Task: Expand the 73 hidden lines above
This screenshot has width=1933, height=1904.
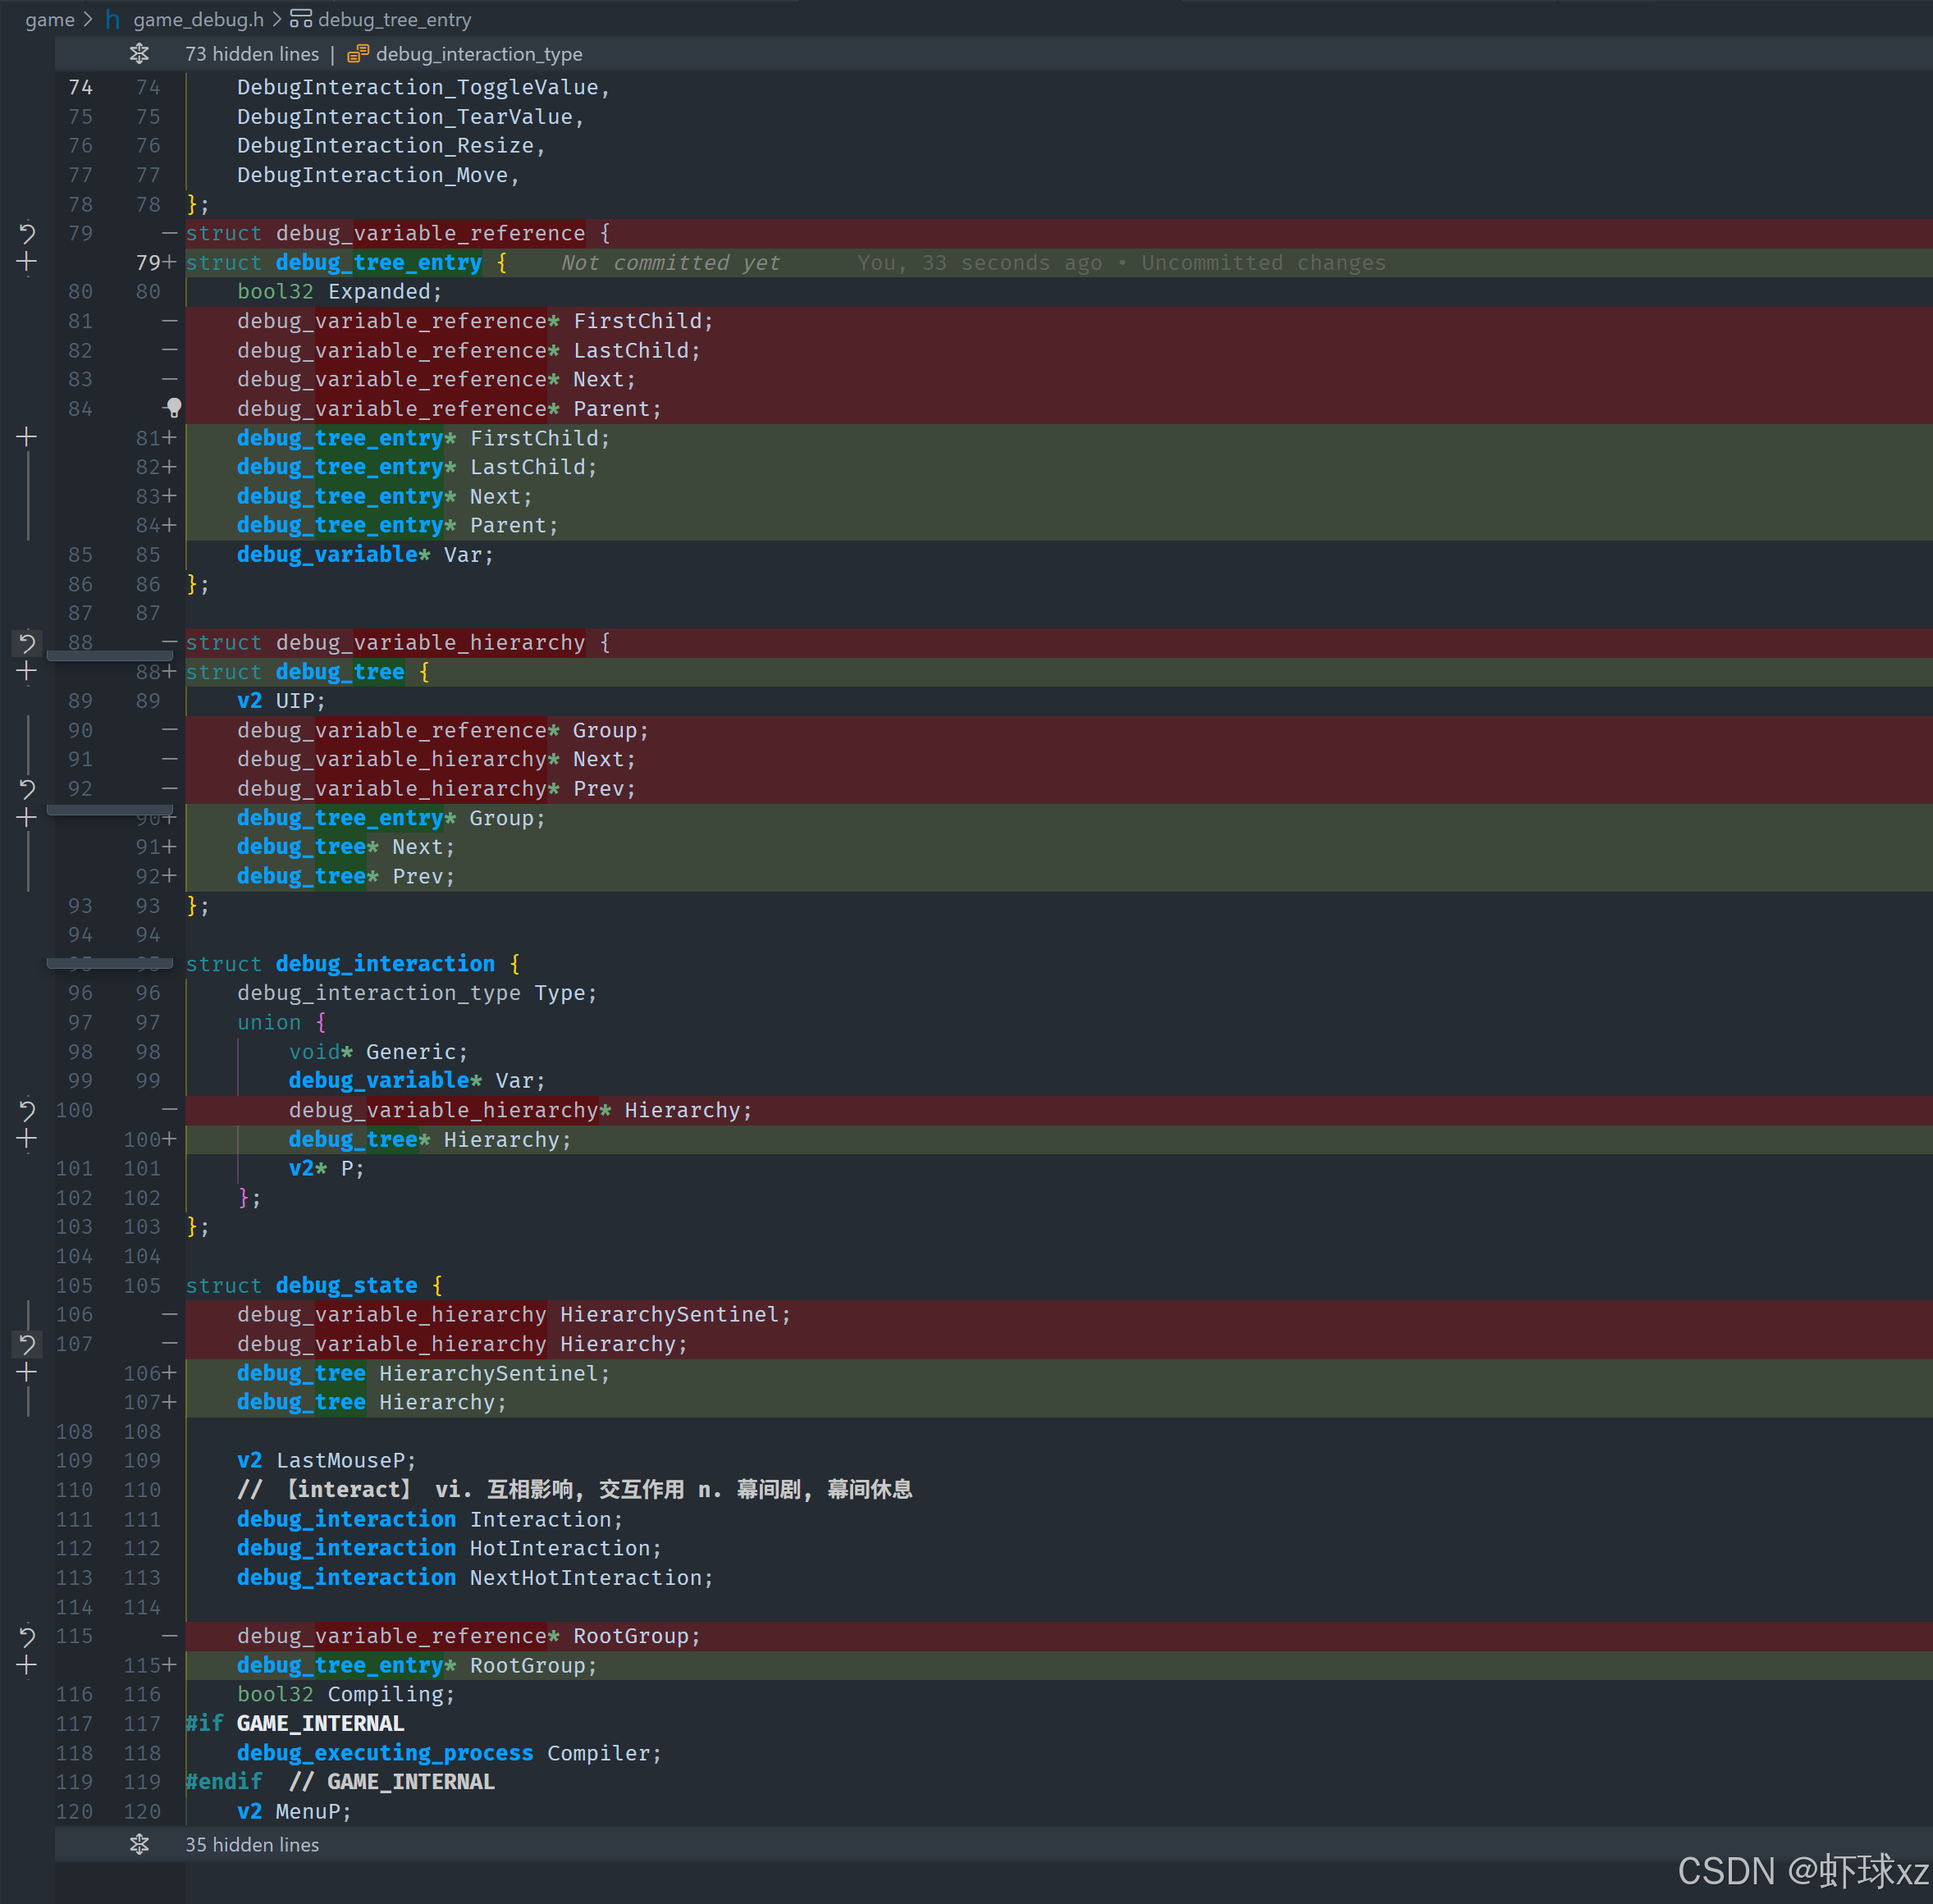Action: [139, 54]
